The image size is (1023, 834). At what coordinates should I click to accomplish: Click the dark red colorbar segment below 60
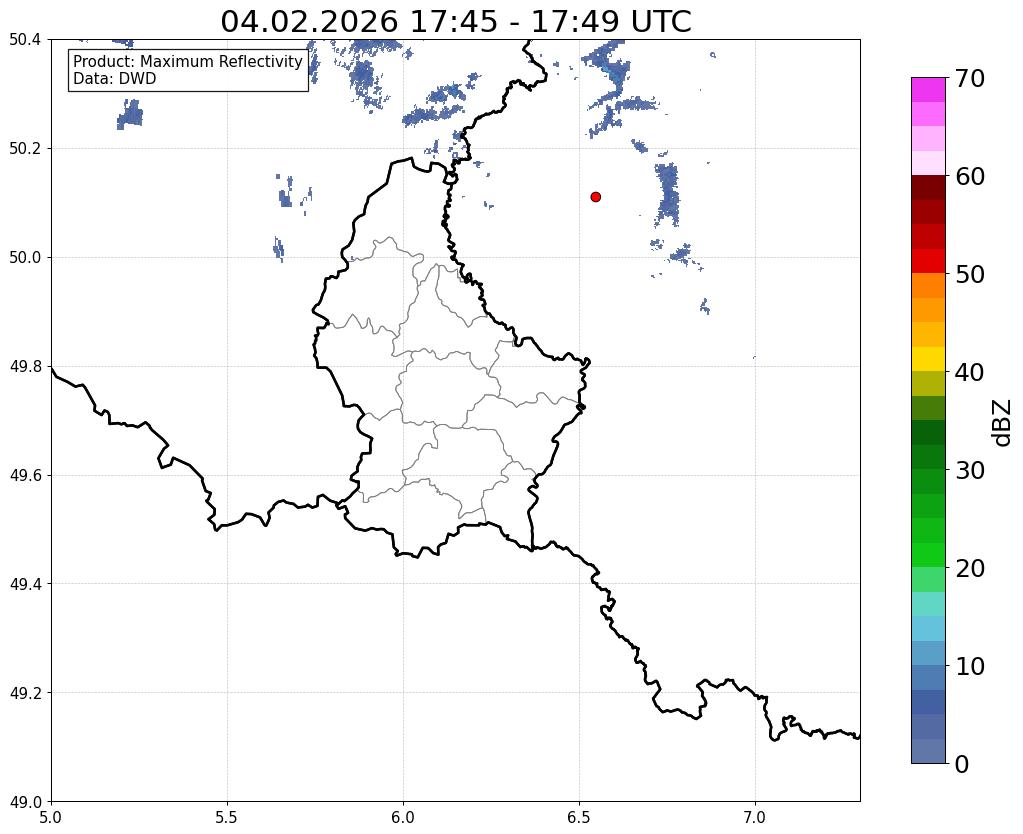[928, 188]
